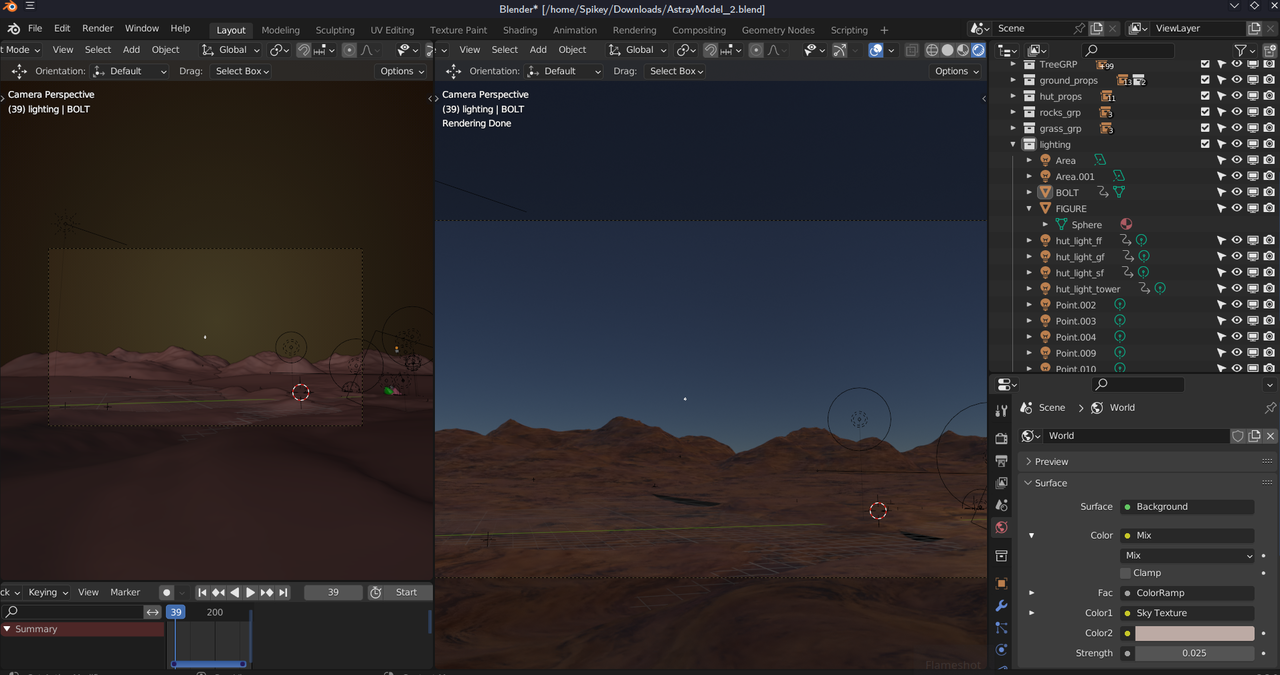
Task: Open the Object properties orange square tab
Action: point(1001,583)
